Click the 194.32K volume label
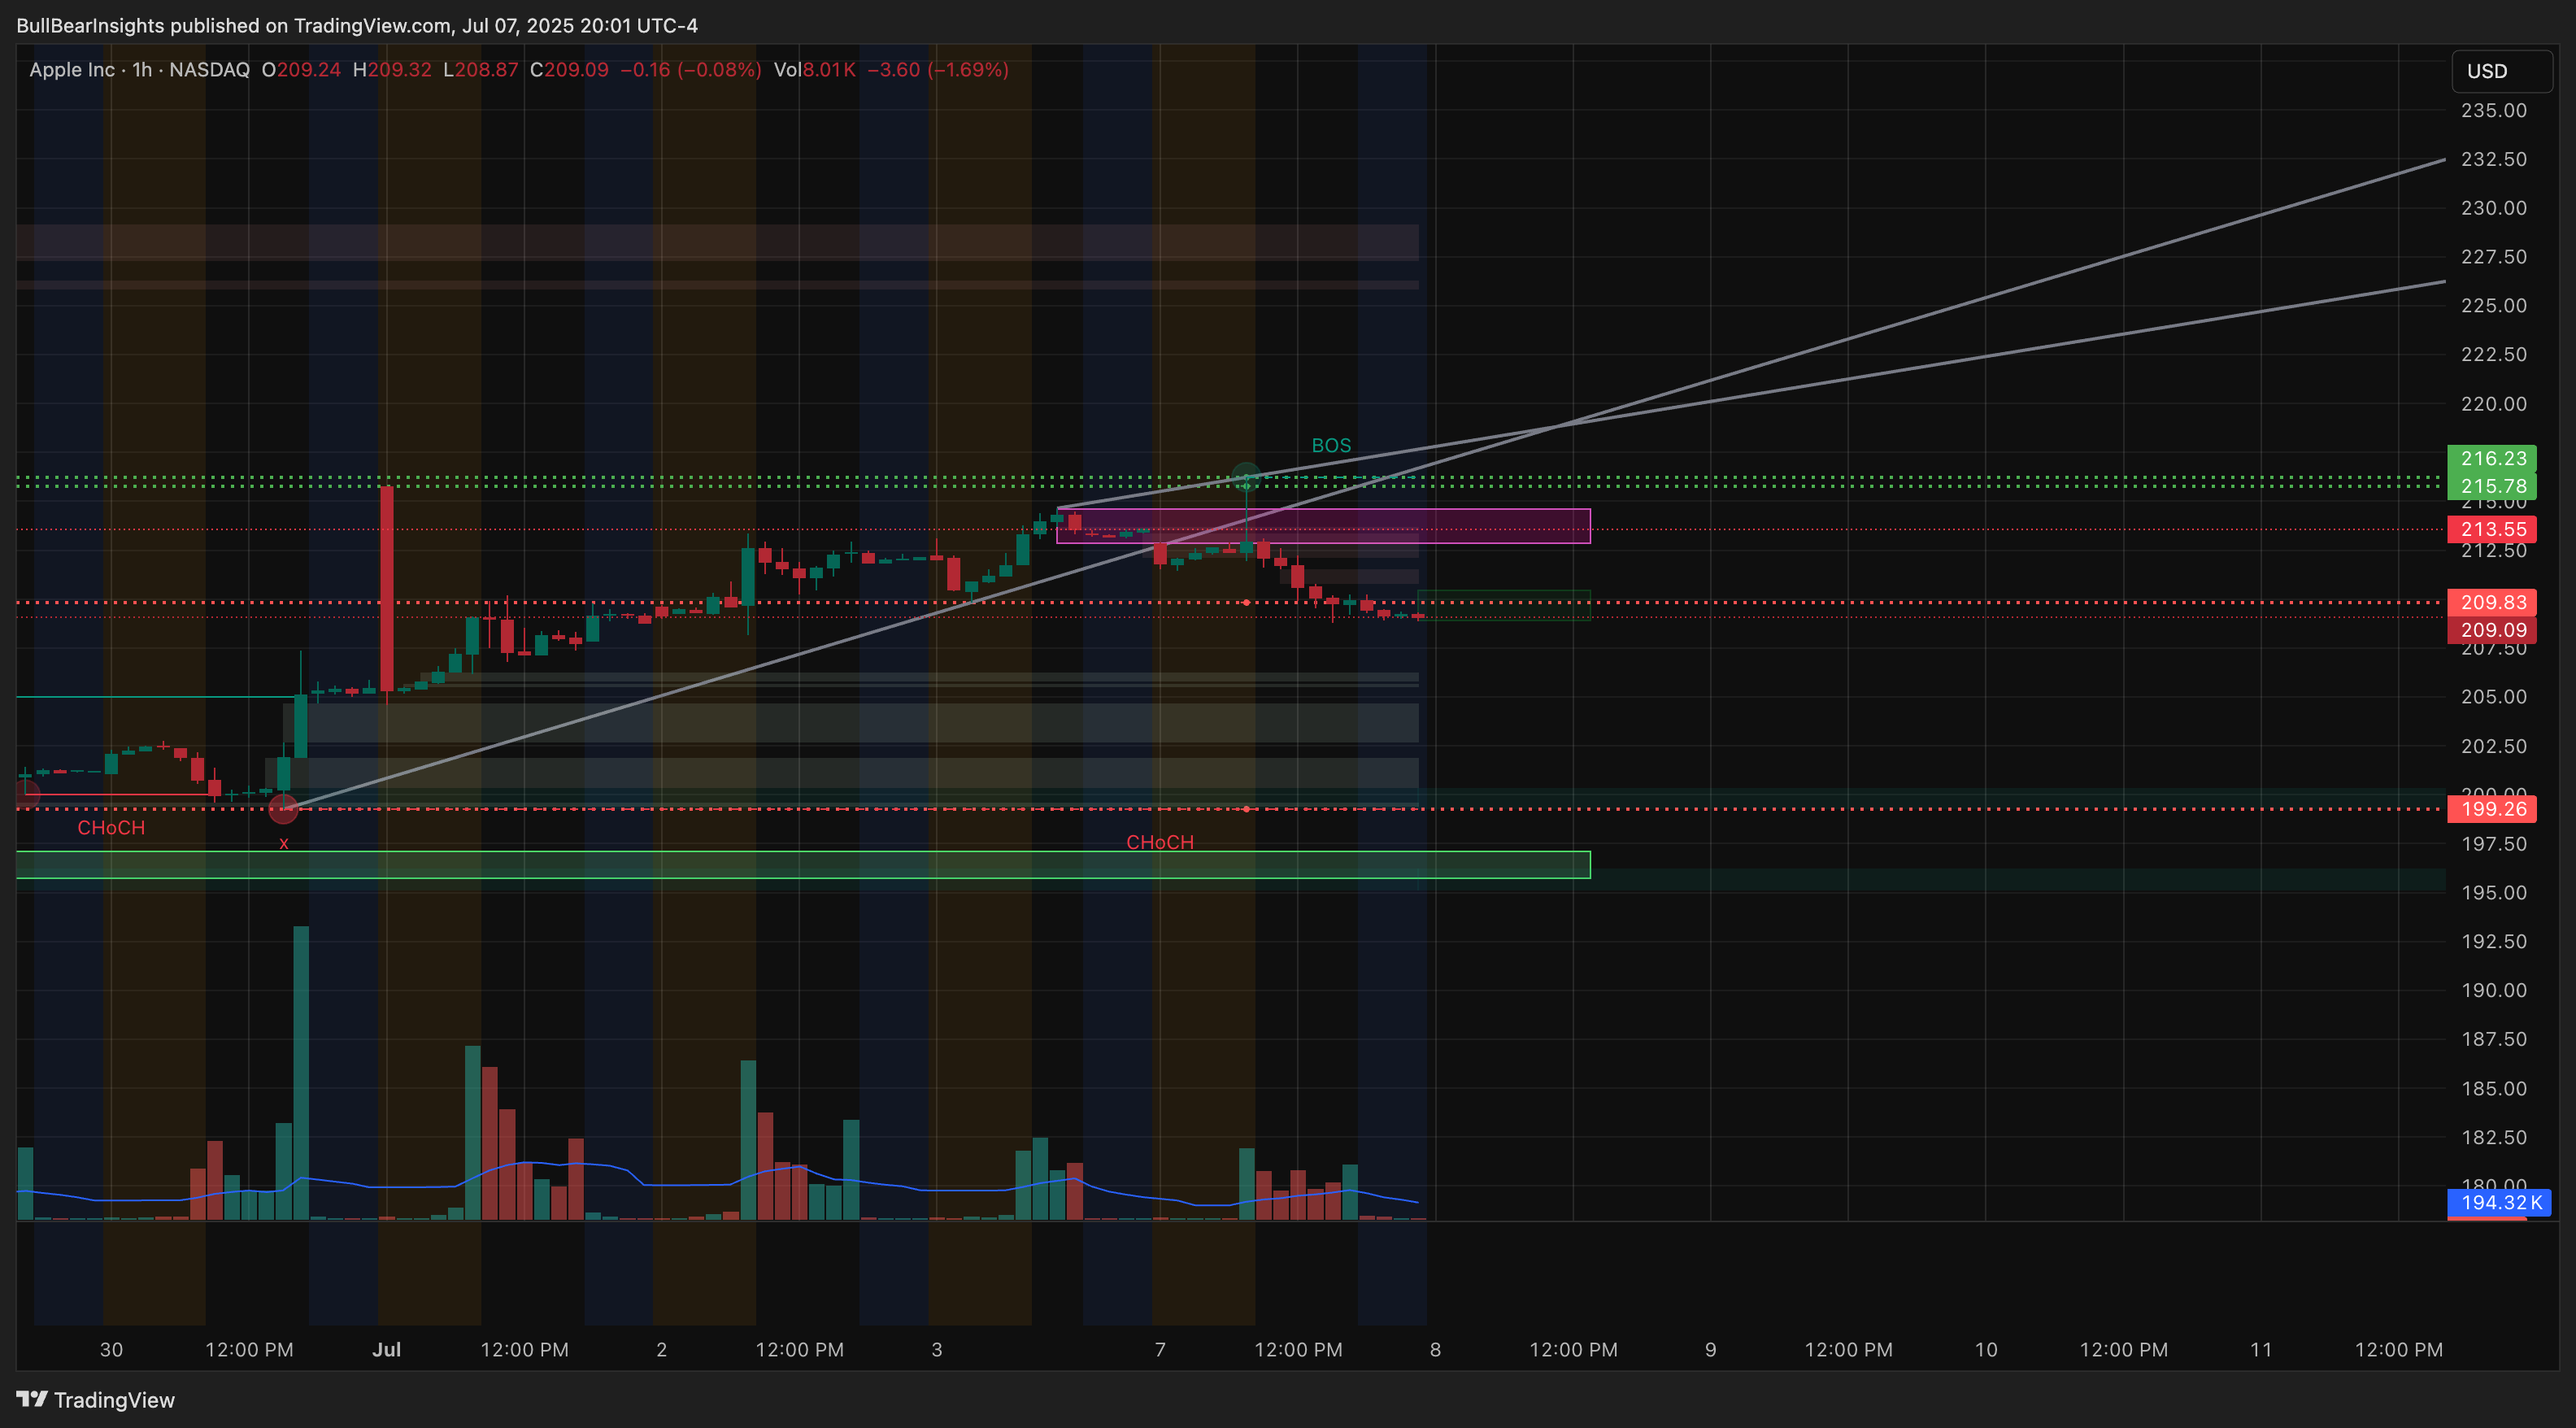The height and width of the screenshot is (1428, 2576). click(2499, 1202)
